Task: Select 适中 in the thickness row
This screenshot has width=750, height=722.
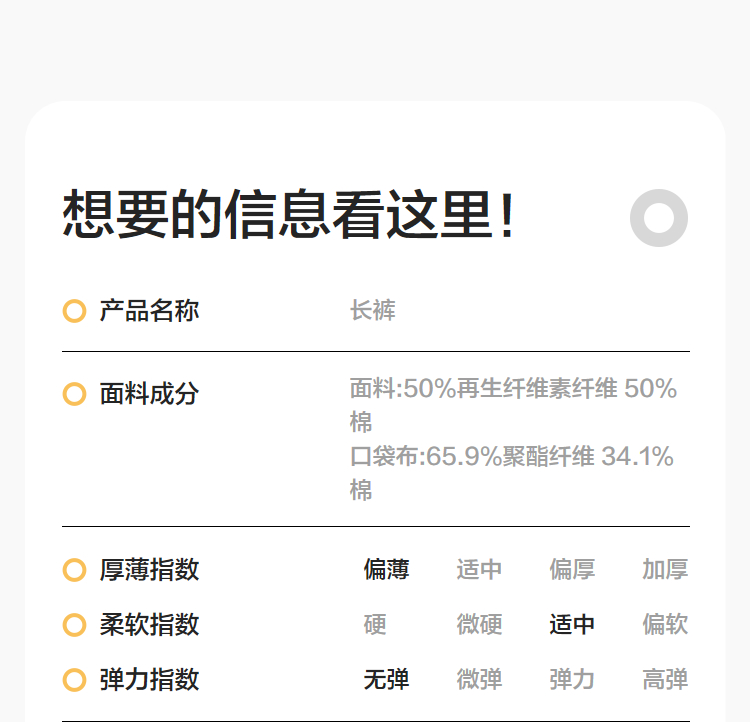Action: tap(479, 570)
